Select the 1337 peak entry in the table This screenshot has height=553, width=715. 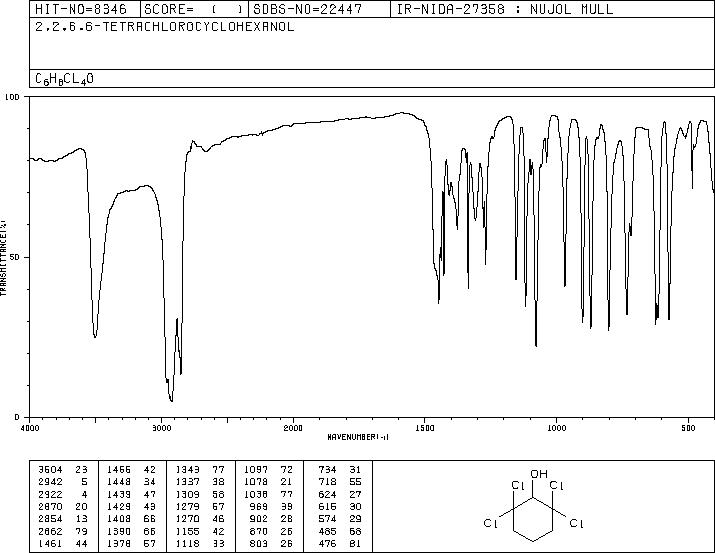(200, 482)
